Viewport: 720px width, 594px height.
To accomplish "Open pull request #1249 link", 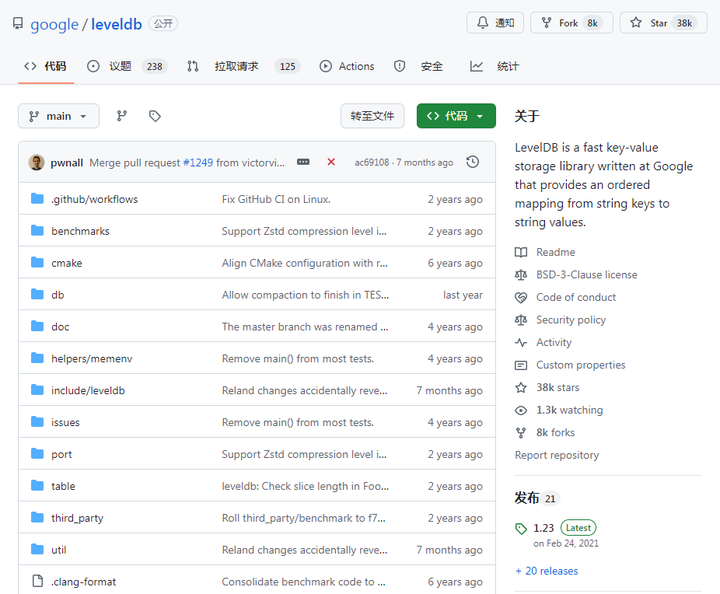I will pyautogui.click(x=198, y=163).
